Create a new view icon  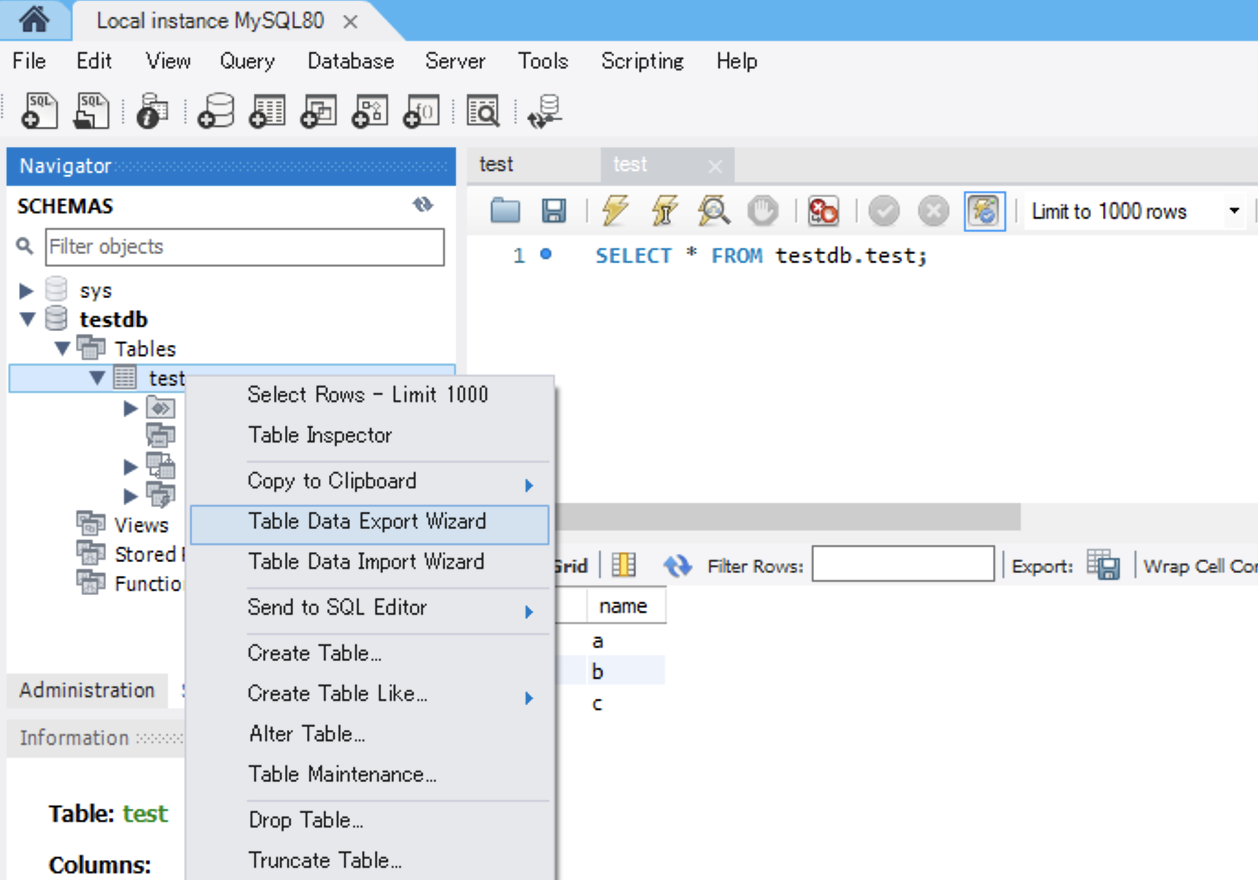319,110
